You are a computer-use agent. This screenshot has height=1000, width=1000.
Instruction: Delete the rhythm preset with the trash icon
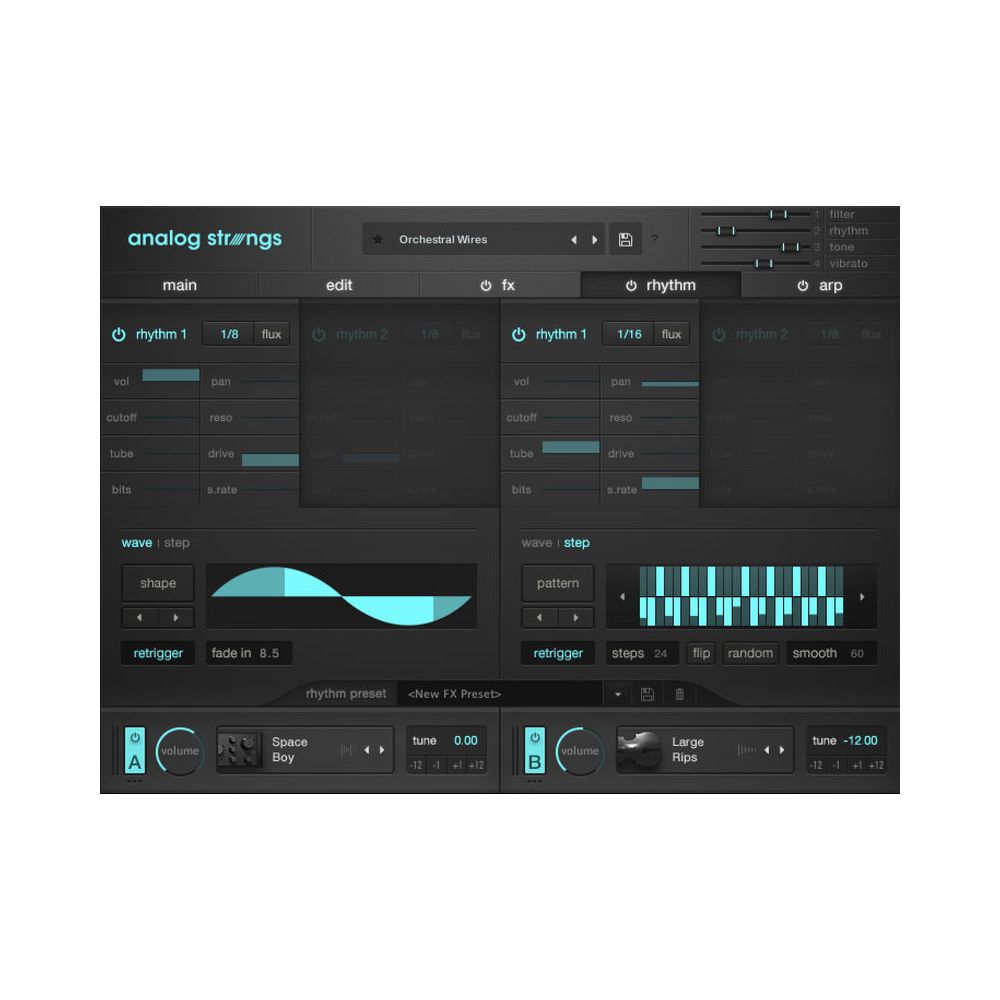click(x=681, y=693)
